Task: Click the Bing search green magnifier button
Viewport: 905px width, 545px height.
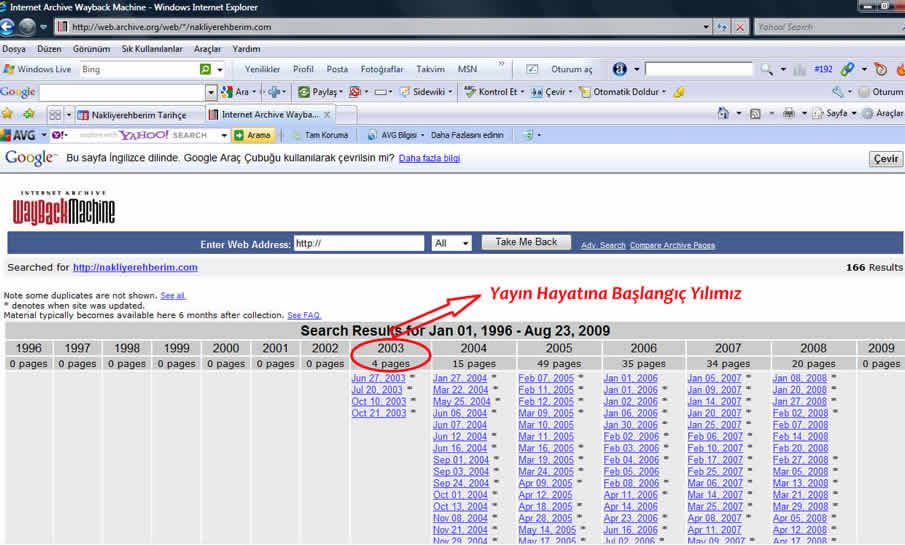Action: tap(205, 69)
